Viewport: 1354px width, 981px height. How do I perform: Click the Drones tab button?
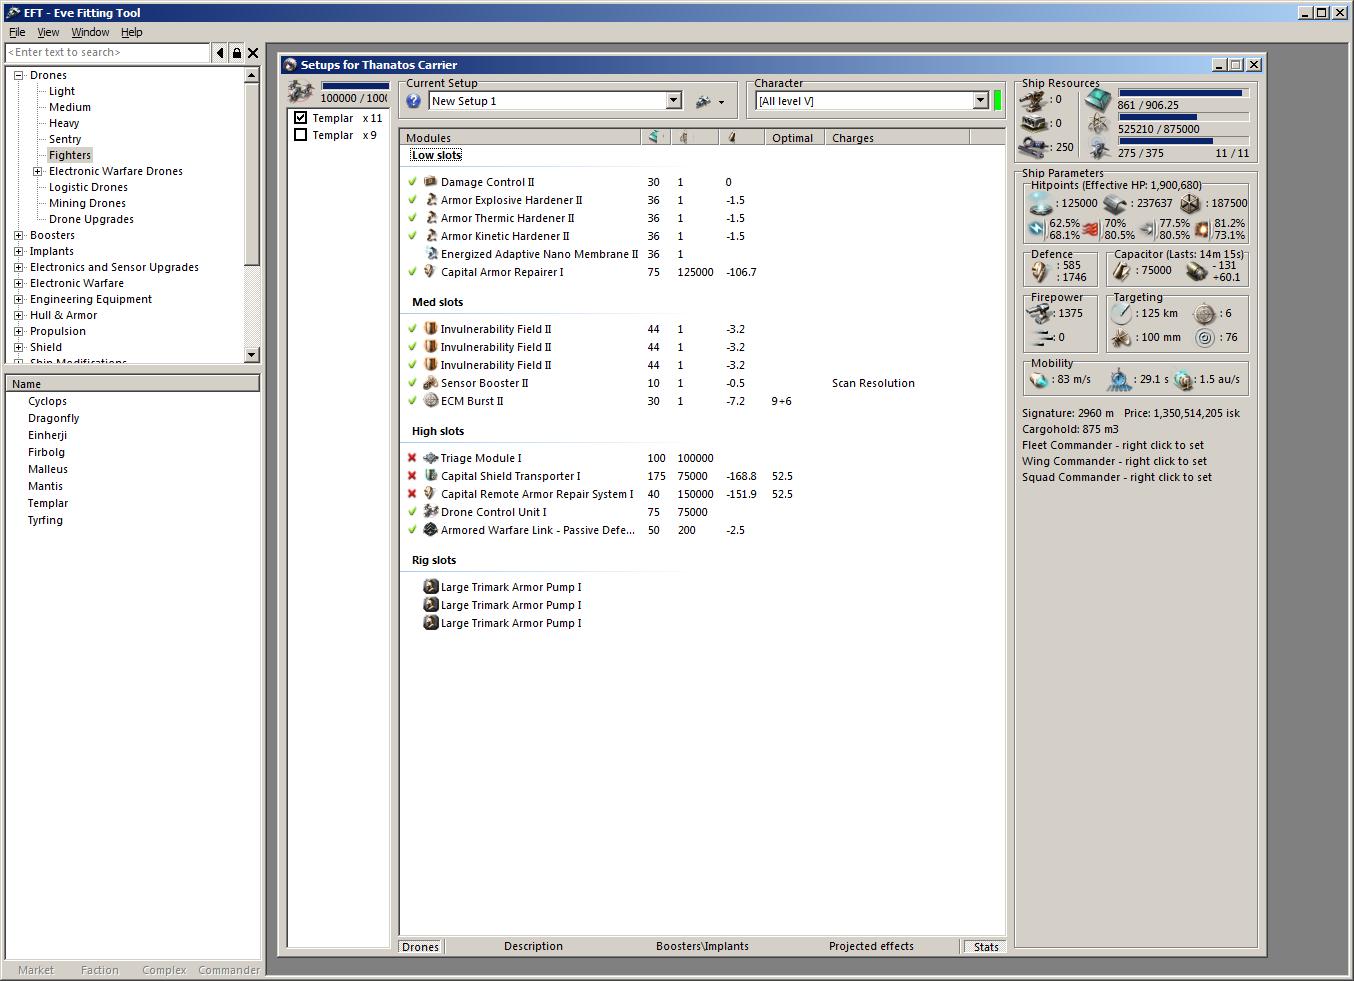point(421,947)
